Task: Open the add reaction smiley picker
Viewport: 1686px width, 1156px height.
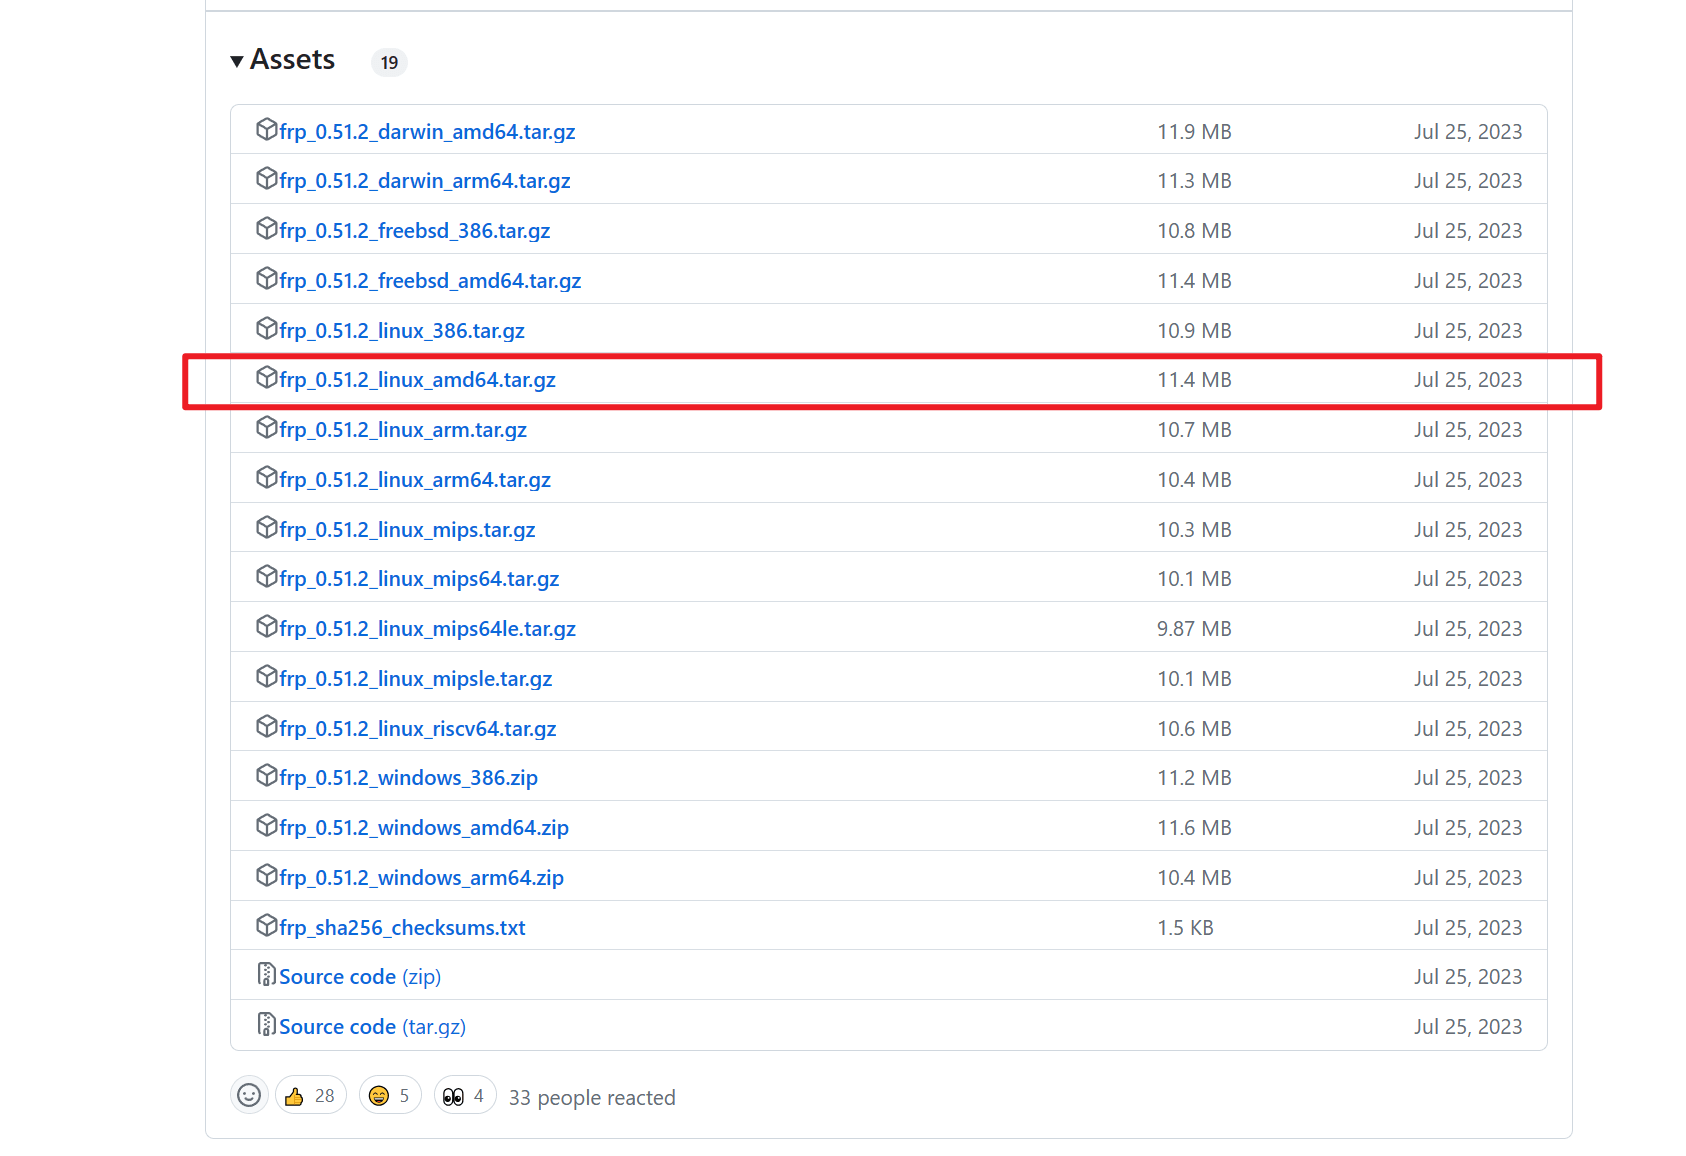Action: [x=249, y=1096]
